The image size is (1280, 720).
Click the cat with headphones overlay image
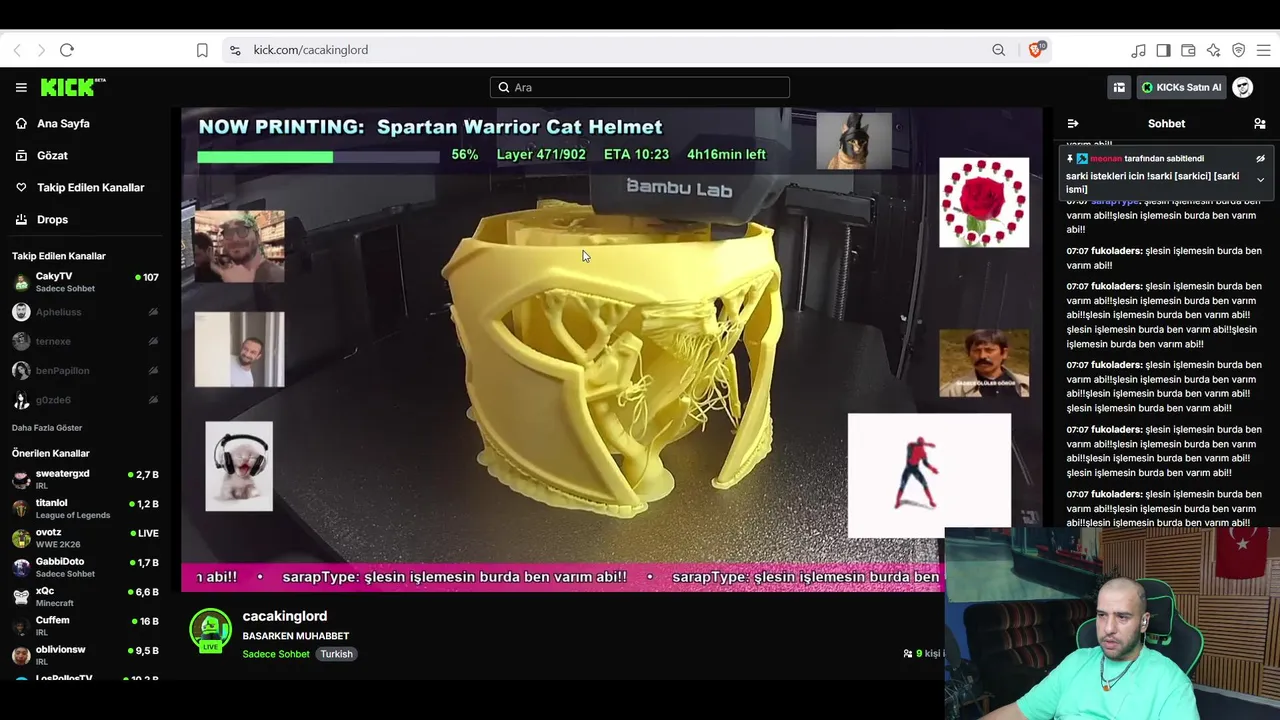coord(239,466)
